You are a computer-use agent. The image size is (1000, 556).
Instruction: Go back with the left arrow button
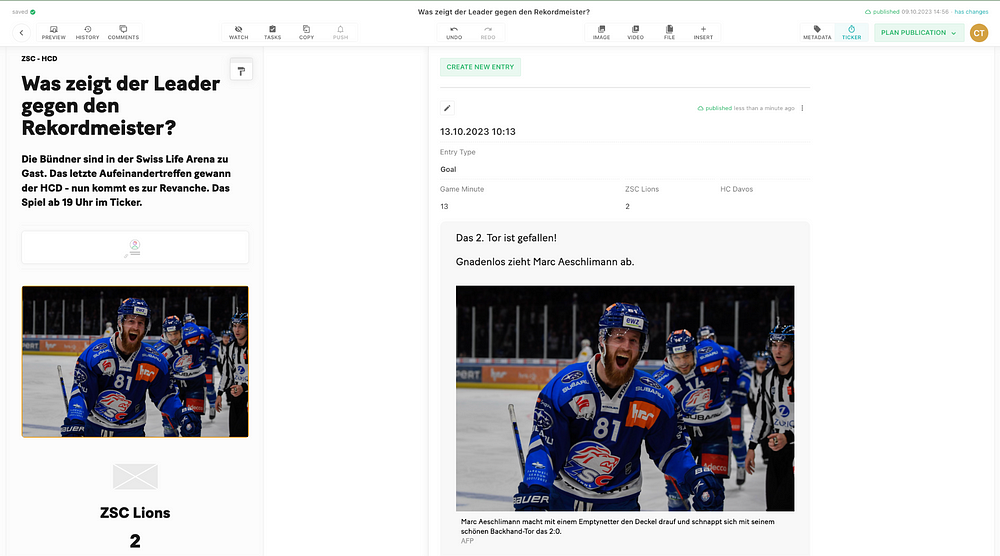coord(21,33)
